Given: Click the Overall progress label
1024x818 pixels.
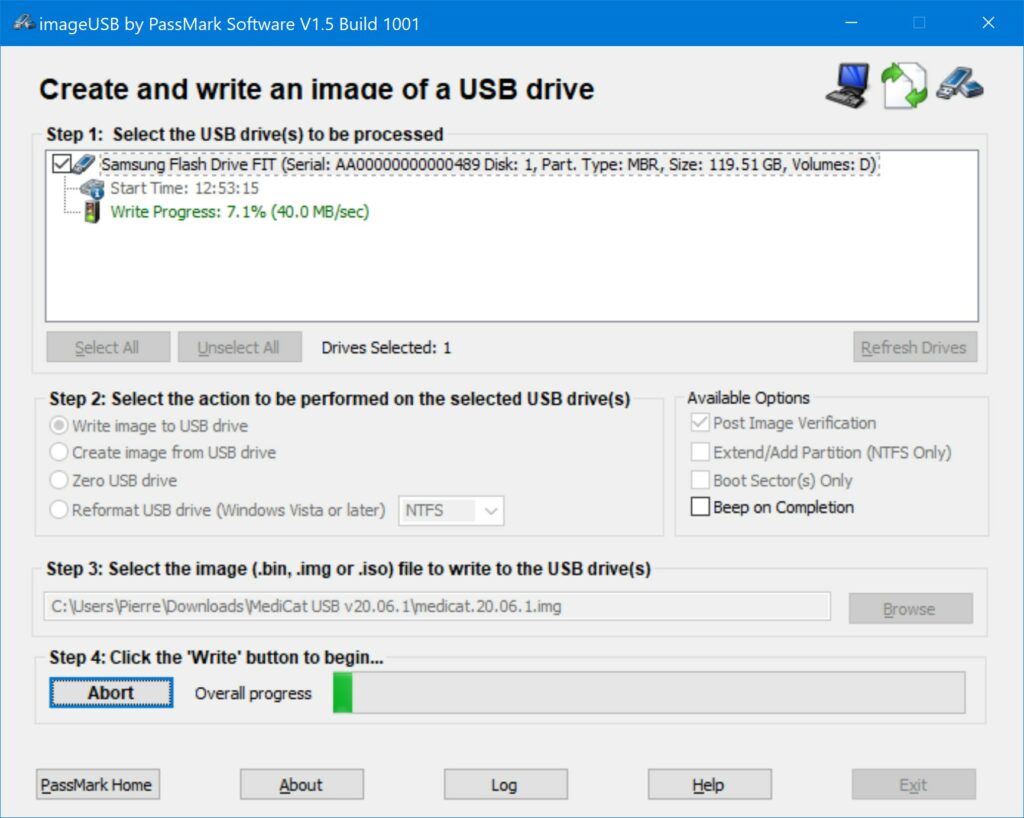Looking at the screenshot, I should (x=253, y=693).
